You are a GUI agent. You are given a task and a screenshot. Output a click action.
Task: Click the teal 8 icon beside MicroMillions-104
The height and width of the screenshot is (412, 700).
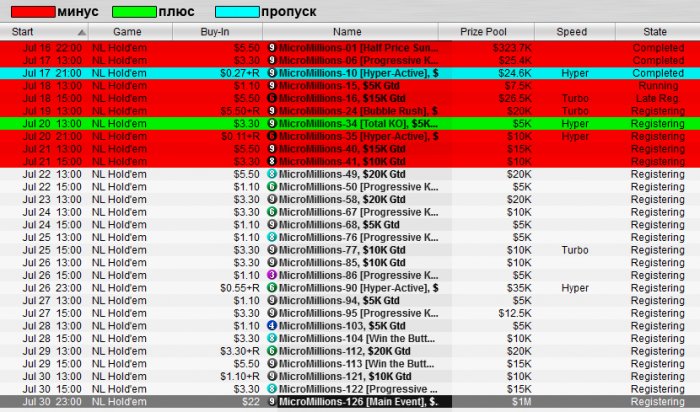[x=272, y=338]
